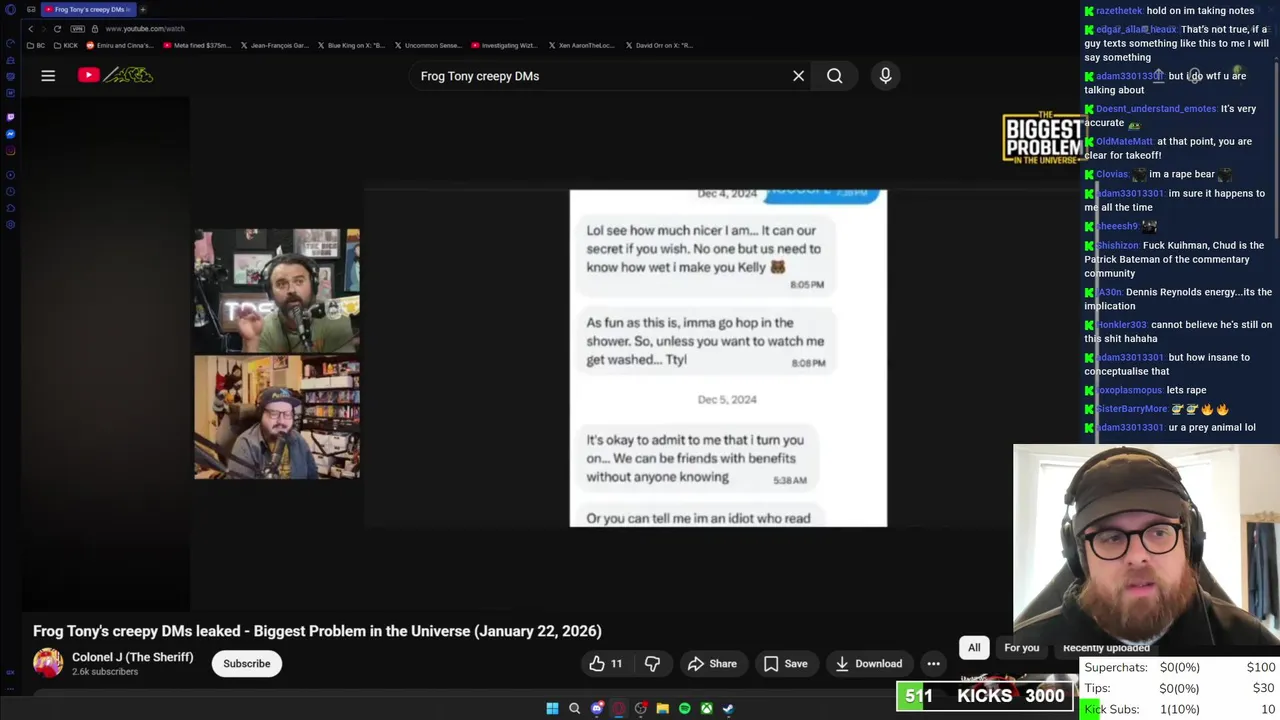Subscribe to Colonel J channel
This screenshot has width=1280, height=720.
[247, 663]
